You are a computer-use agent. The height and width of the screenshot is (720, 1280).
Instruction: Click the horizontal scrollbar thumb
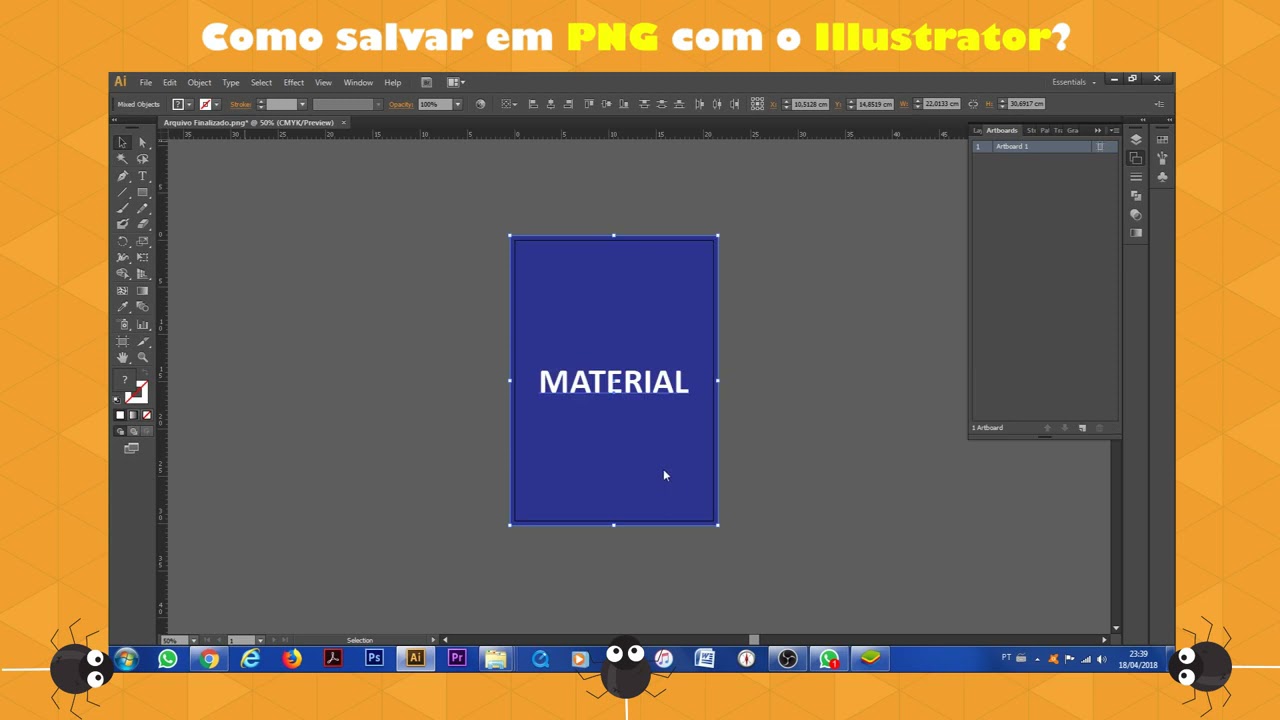coord(754,640)
